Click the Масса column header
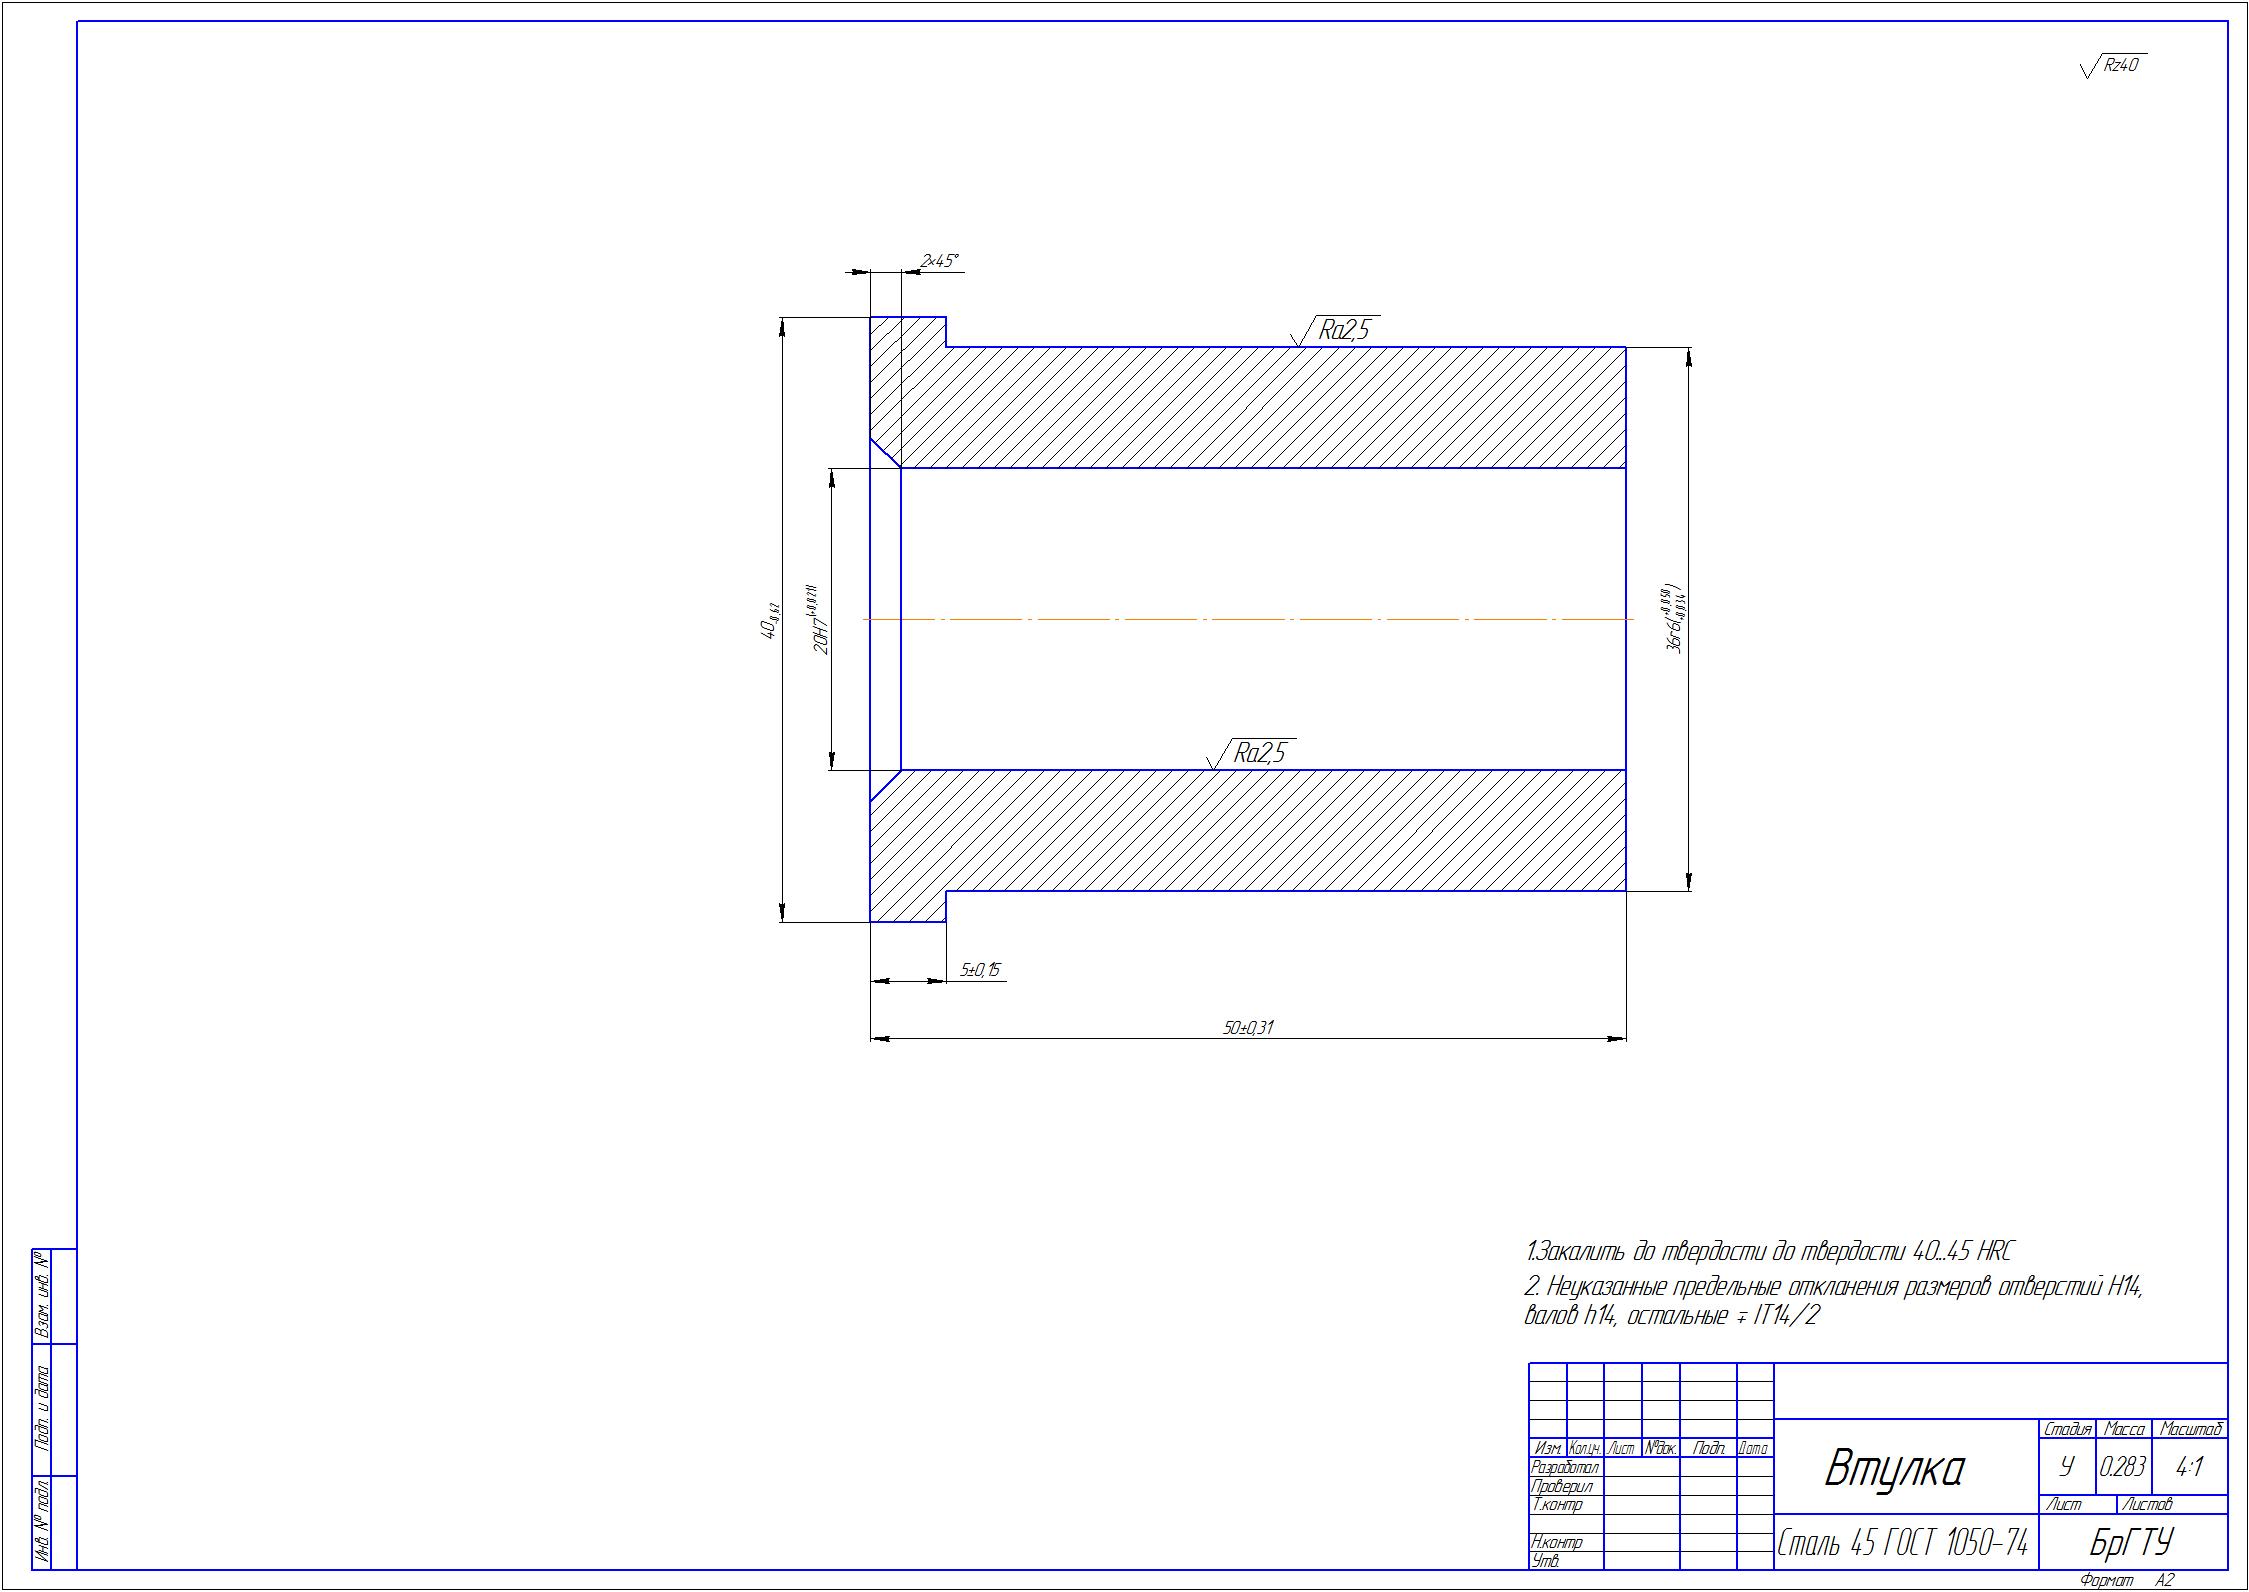Screen dimensions: 2249x1592 point(2124,1429)
